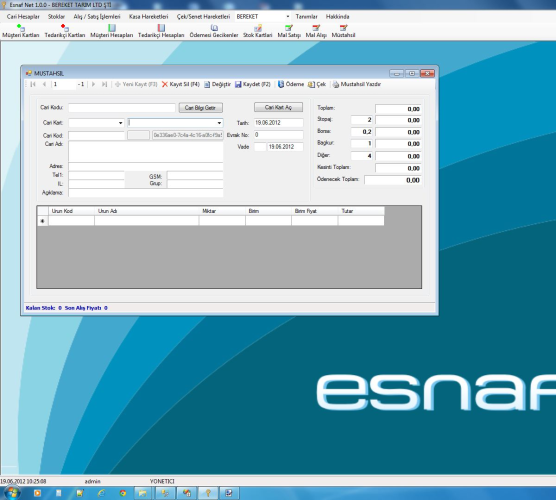The width and height of the screenshot is (556, 500).
Task: Expand first Cari Kart dropdown
Action: pos(121,123)
